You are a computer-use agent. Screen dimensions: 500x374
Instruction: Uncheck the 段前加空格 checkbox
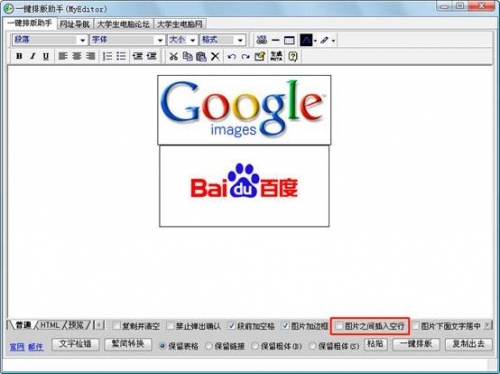(231, 326)
